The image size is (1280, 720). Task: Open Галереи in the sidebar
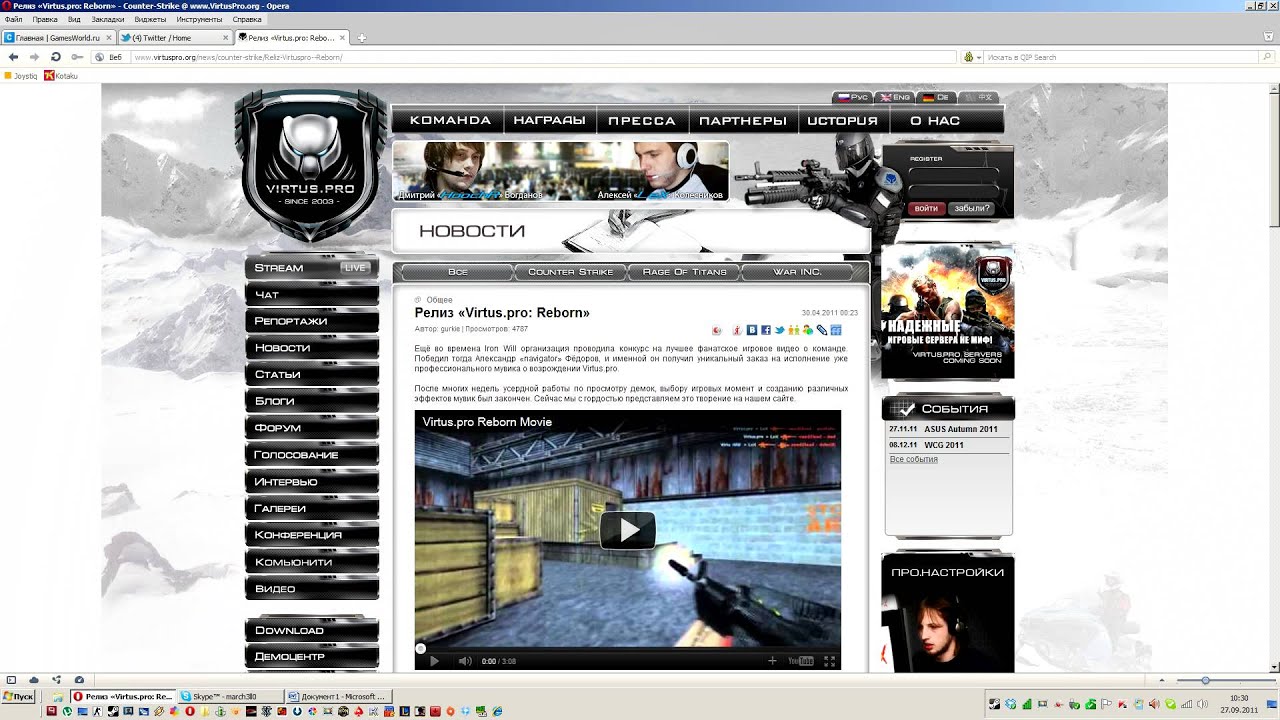tap(312, 508)
